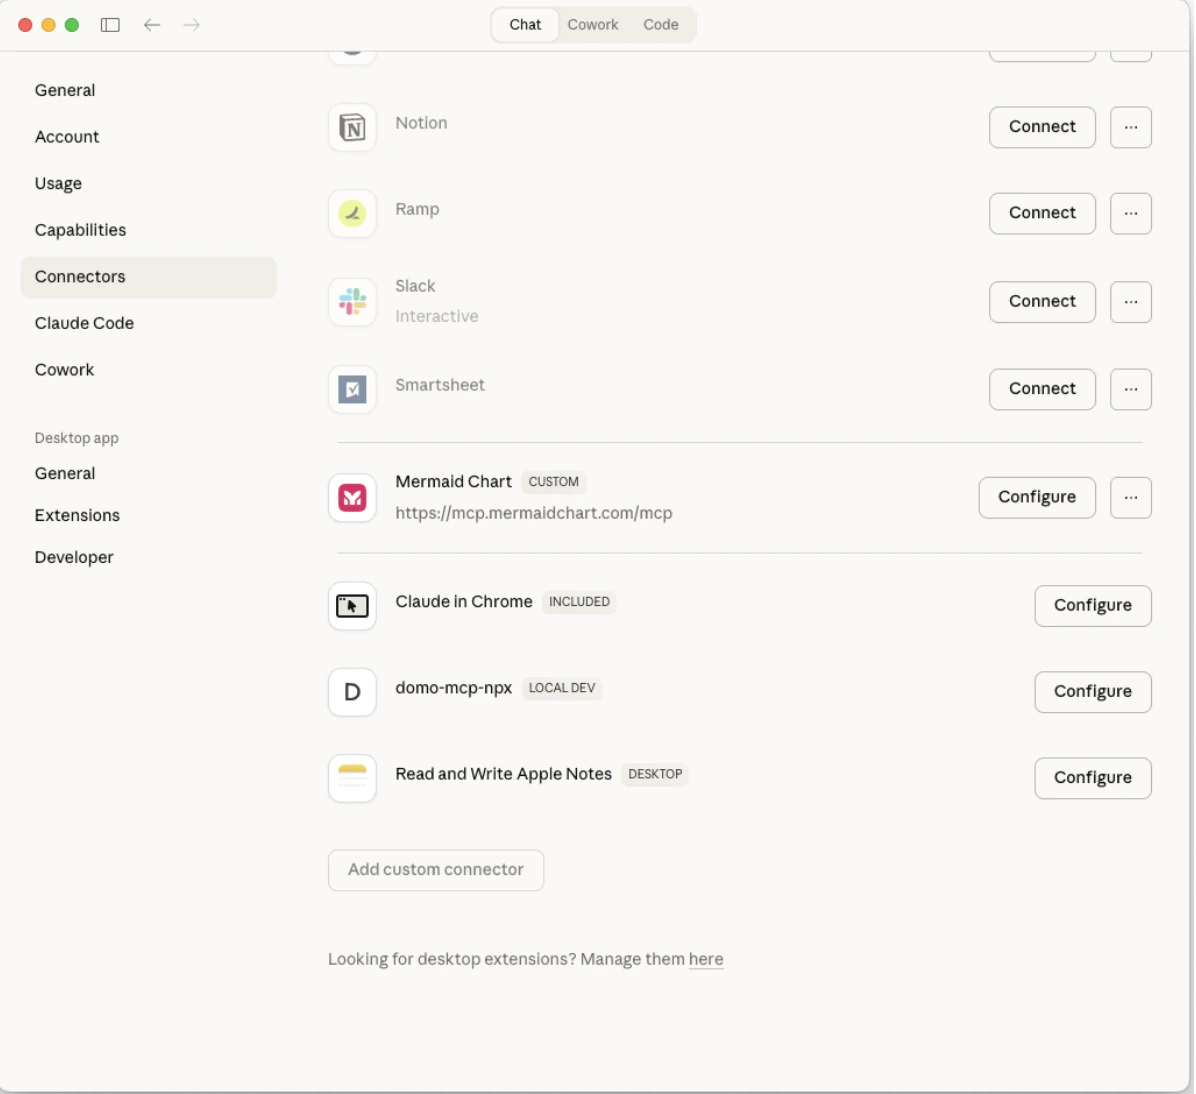Click the domo-mcp-npx D icon

[352, 692]
